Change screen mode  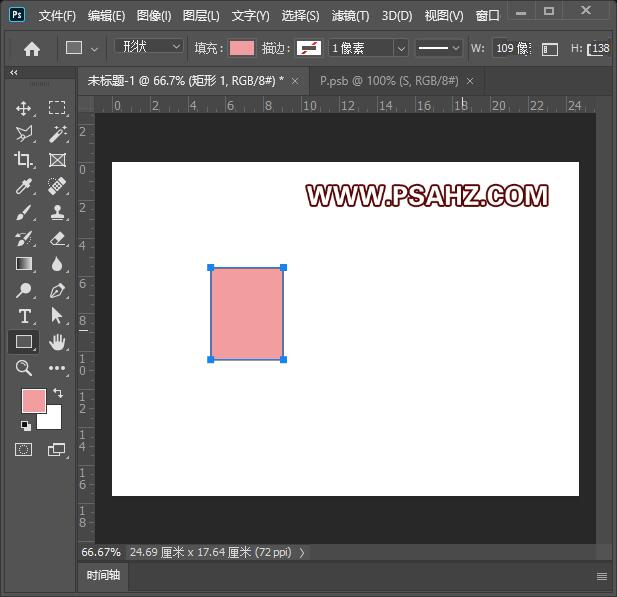click(56, 449)
